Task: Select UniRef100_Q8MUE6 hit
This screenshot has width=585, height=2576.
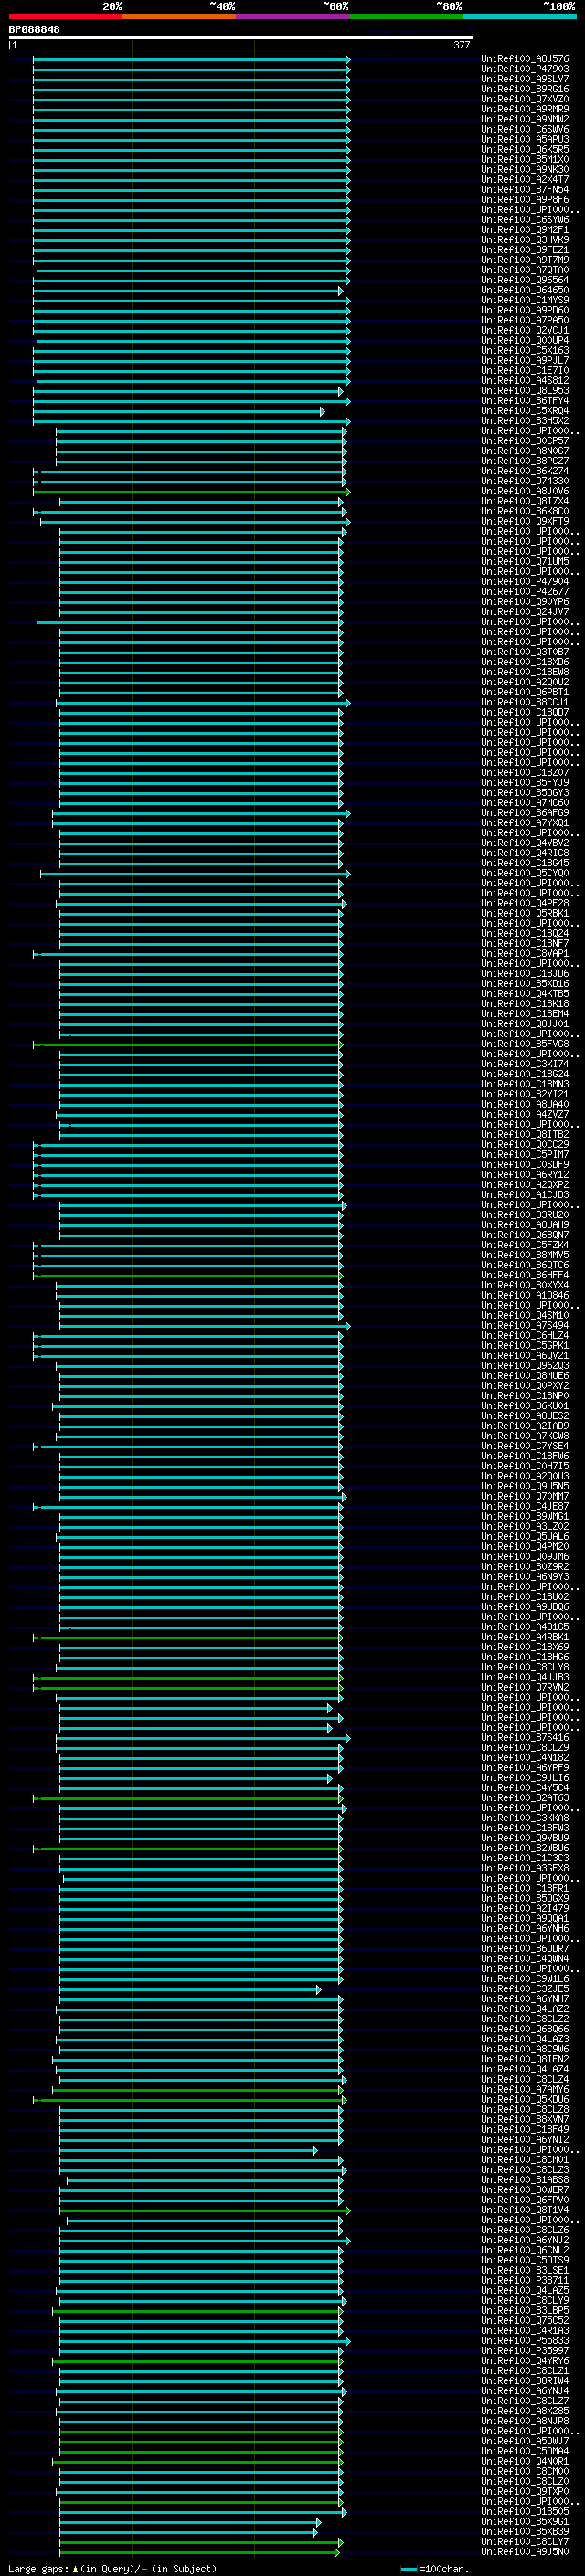Action: tap(525, 1375)
